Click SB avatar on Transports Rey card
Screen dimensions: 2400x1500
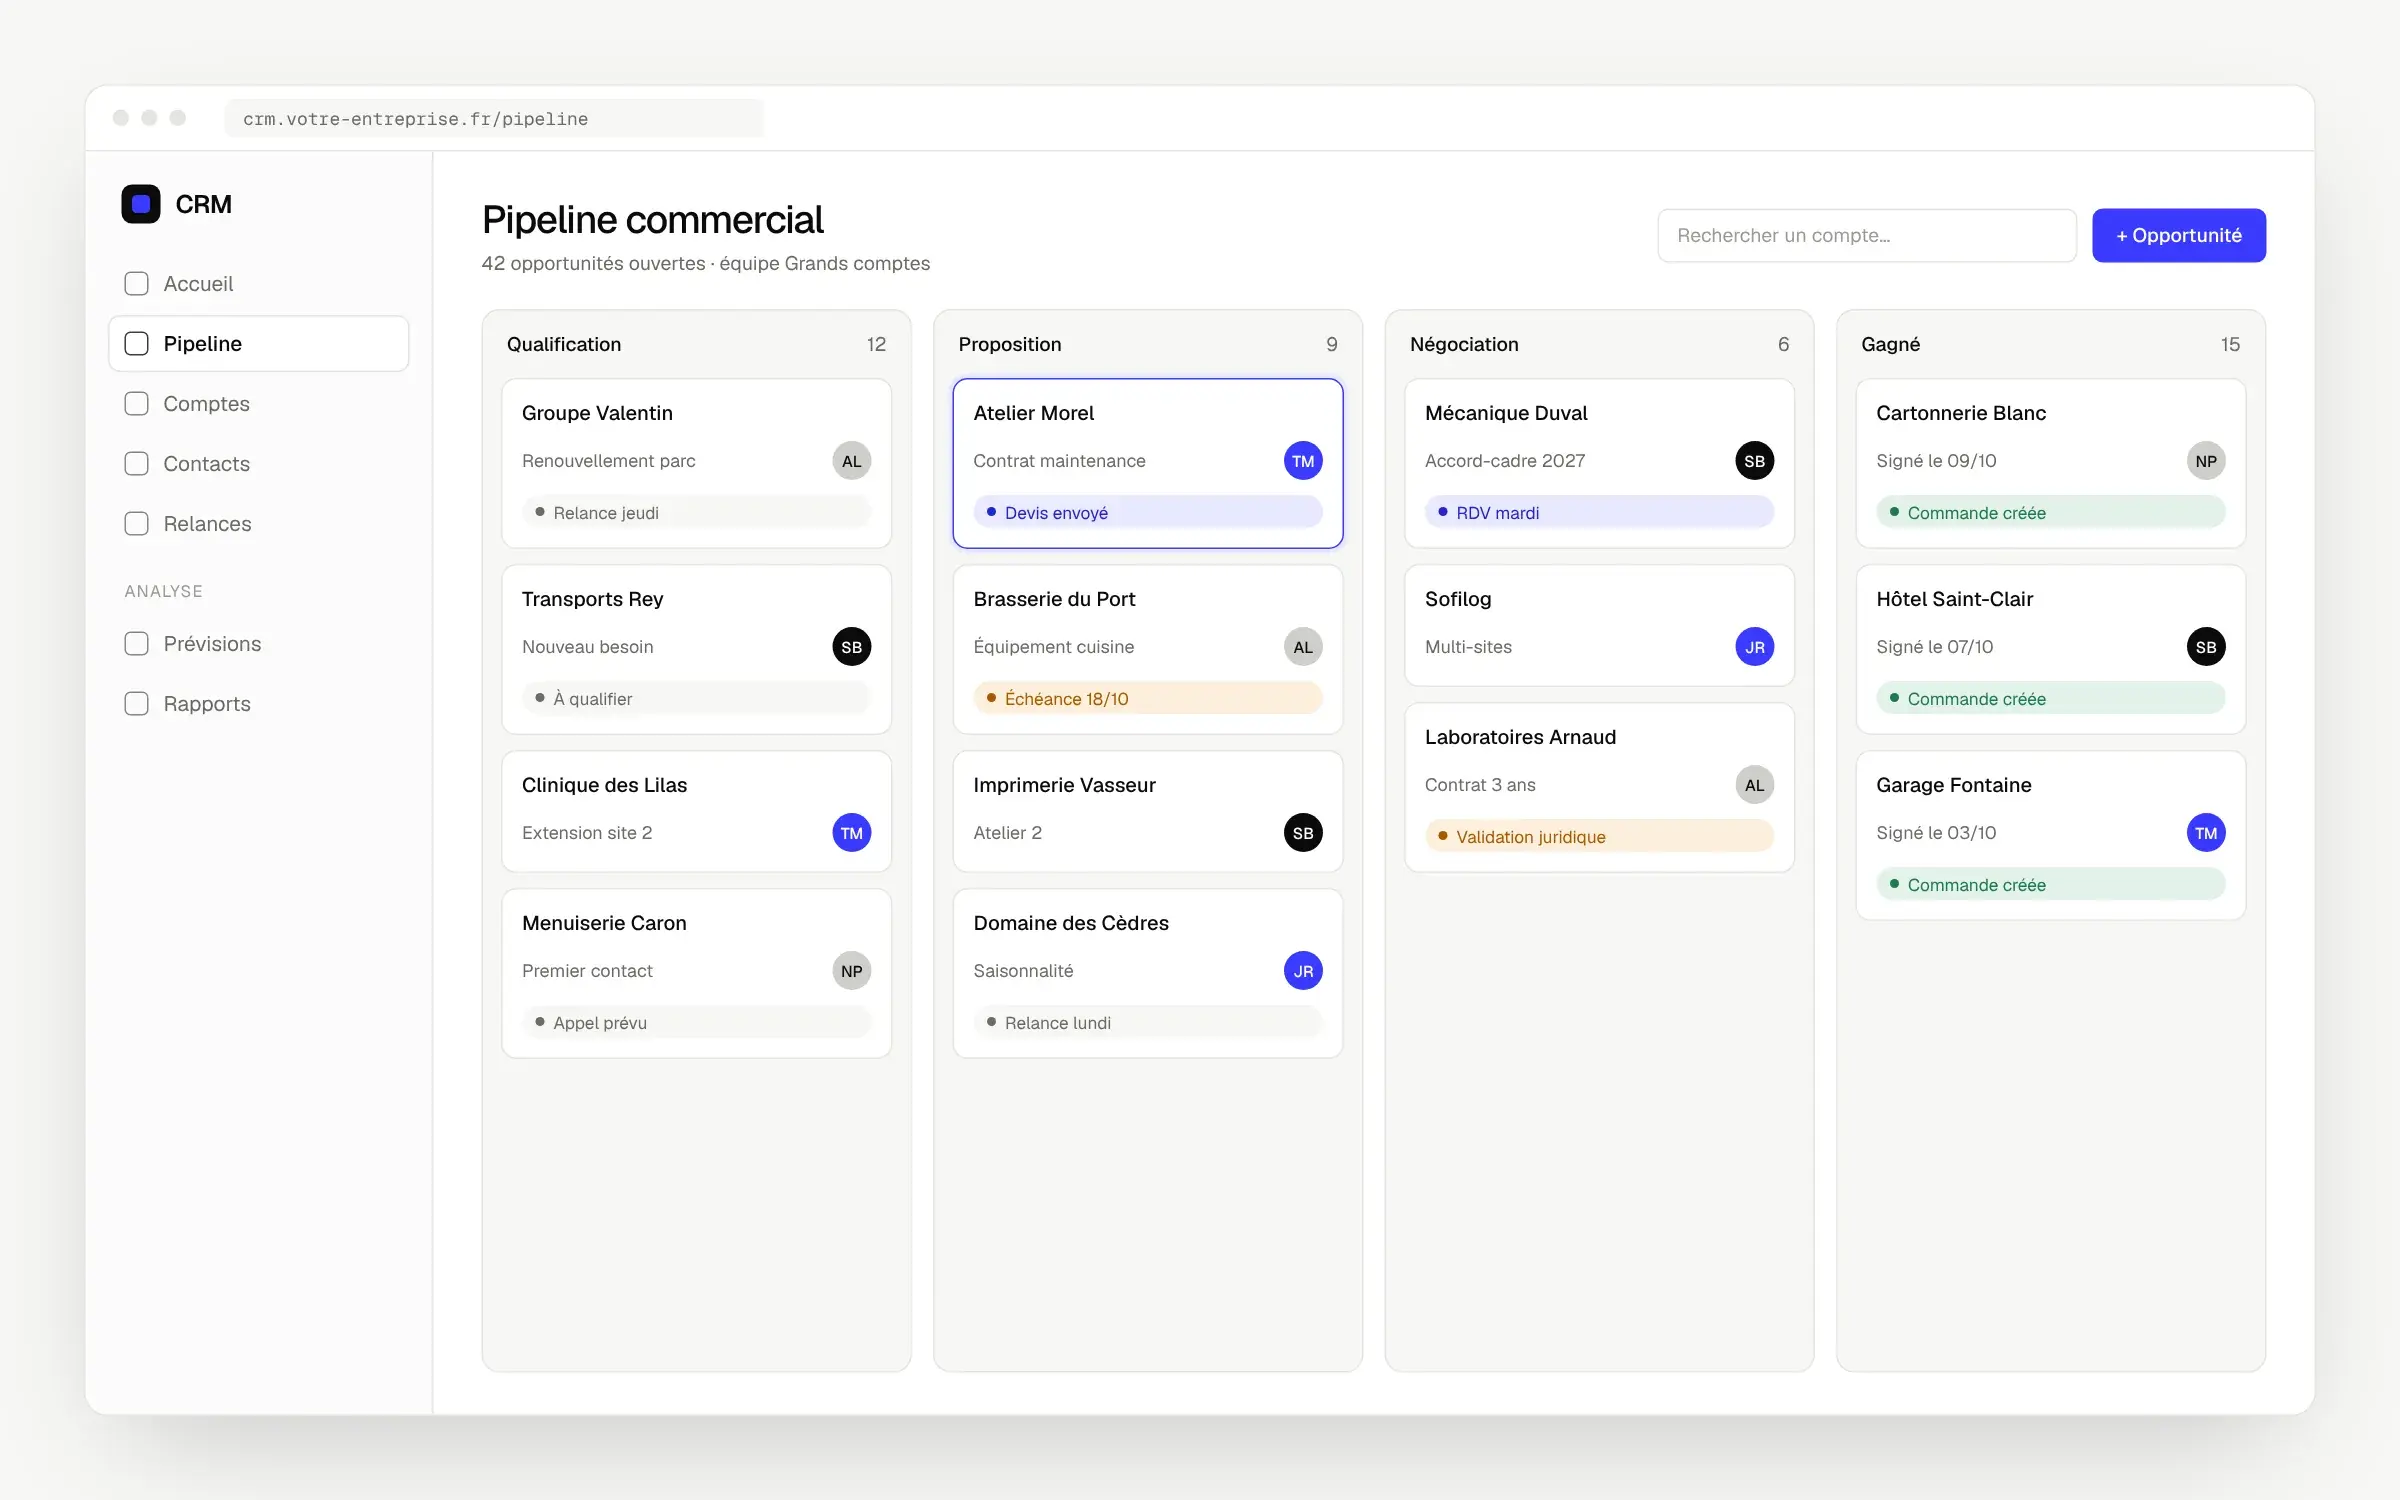click(x=852, y=647)
